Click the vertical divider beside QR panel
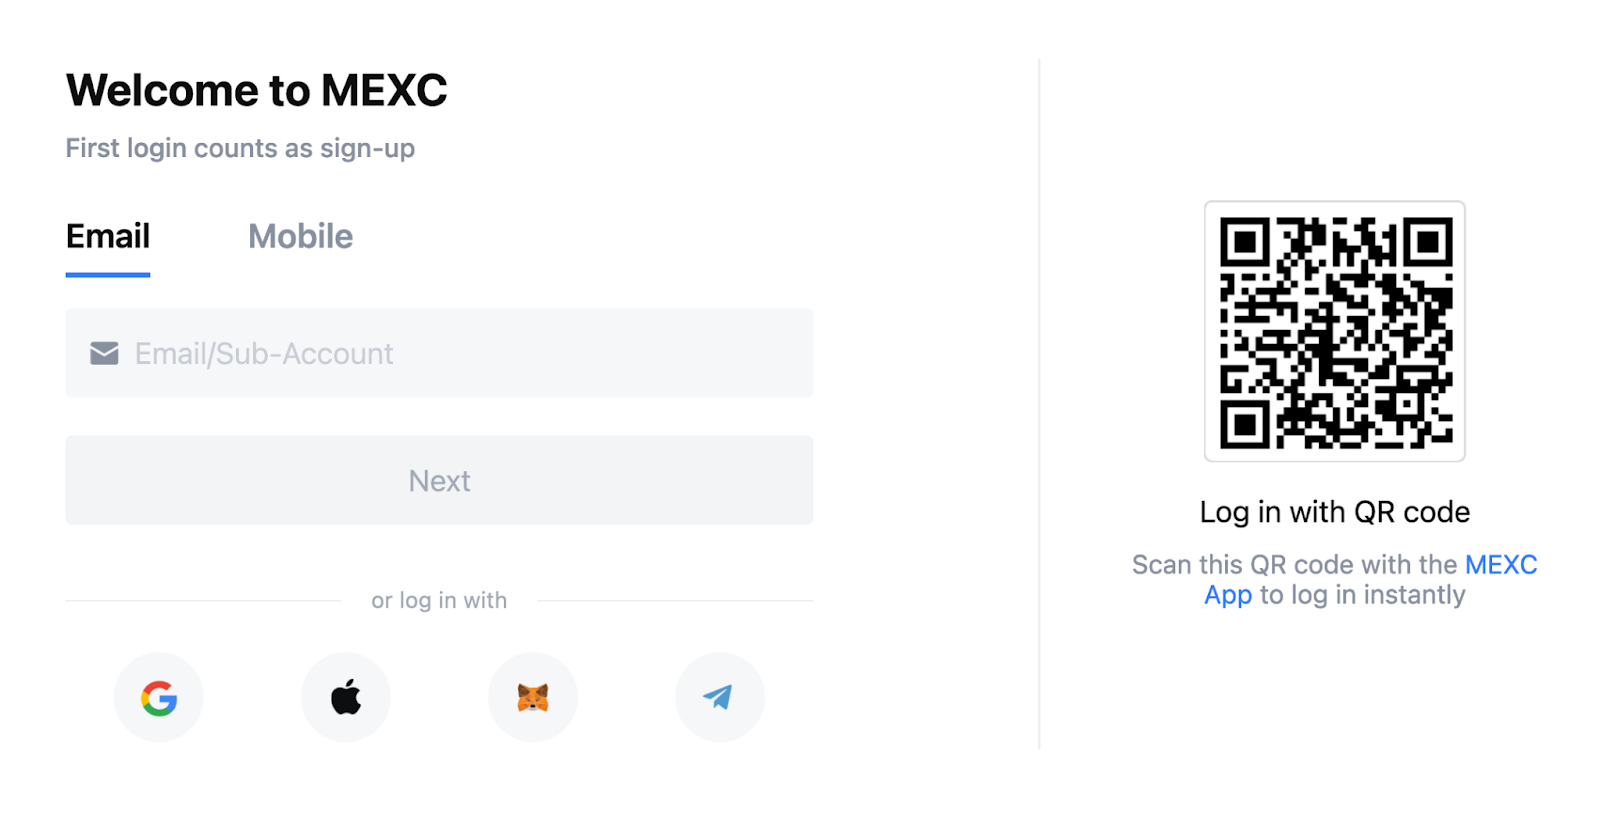Screen dimensions: 1600x822 click(x=1039, y=404)
